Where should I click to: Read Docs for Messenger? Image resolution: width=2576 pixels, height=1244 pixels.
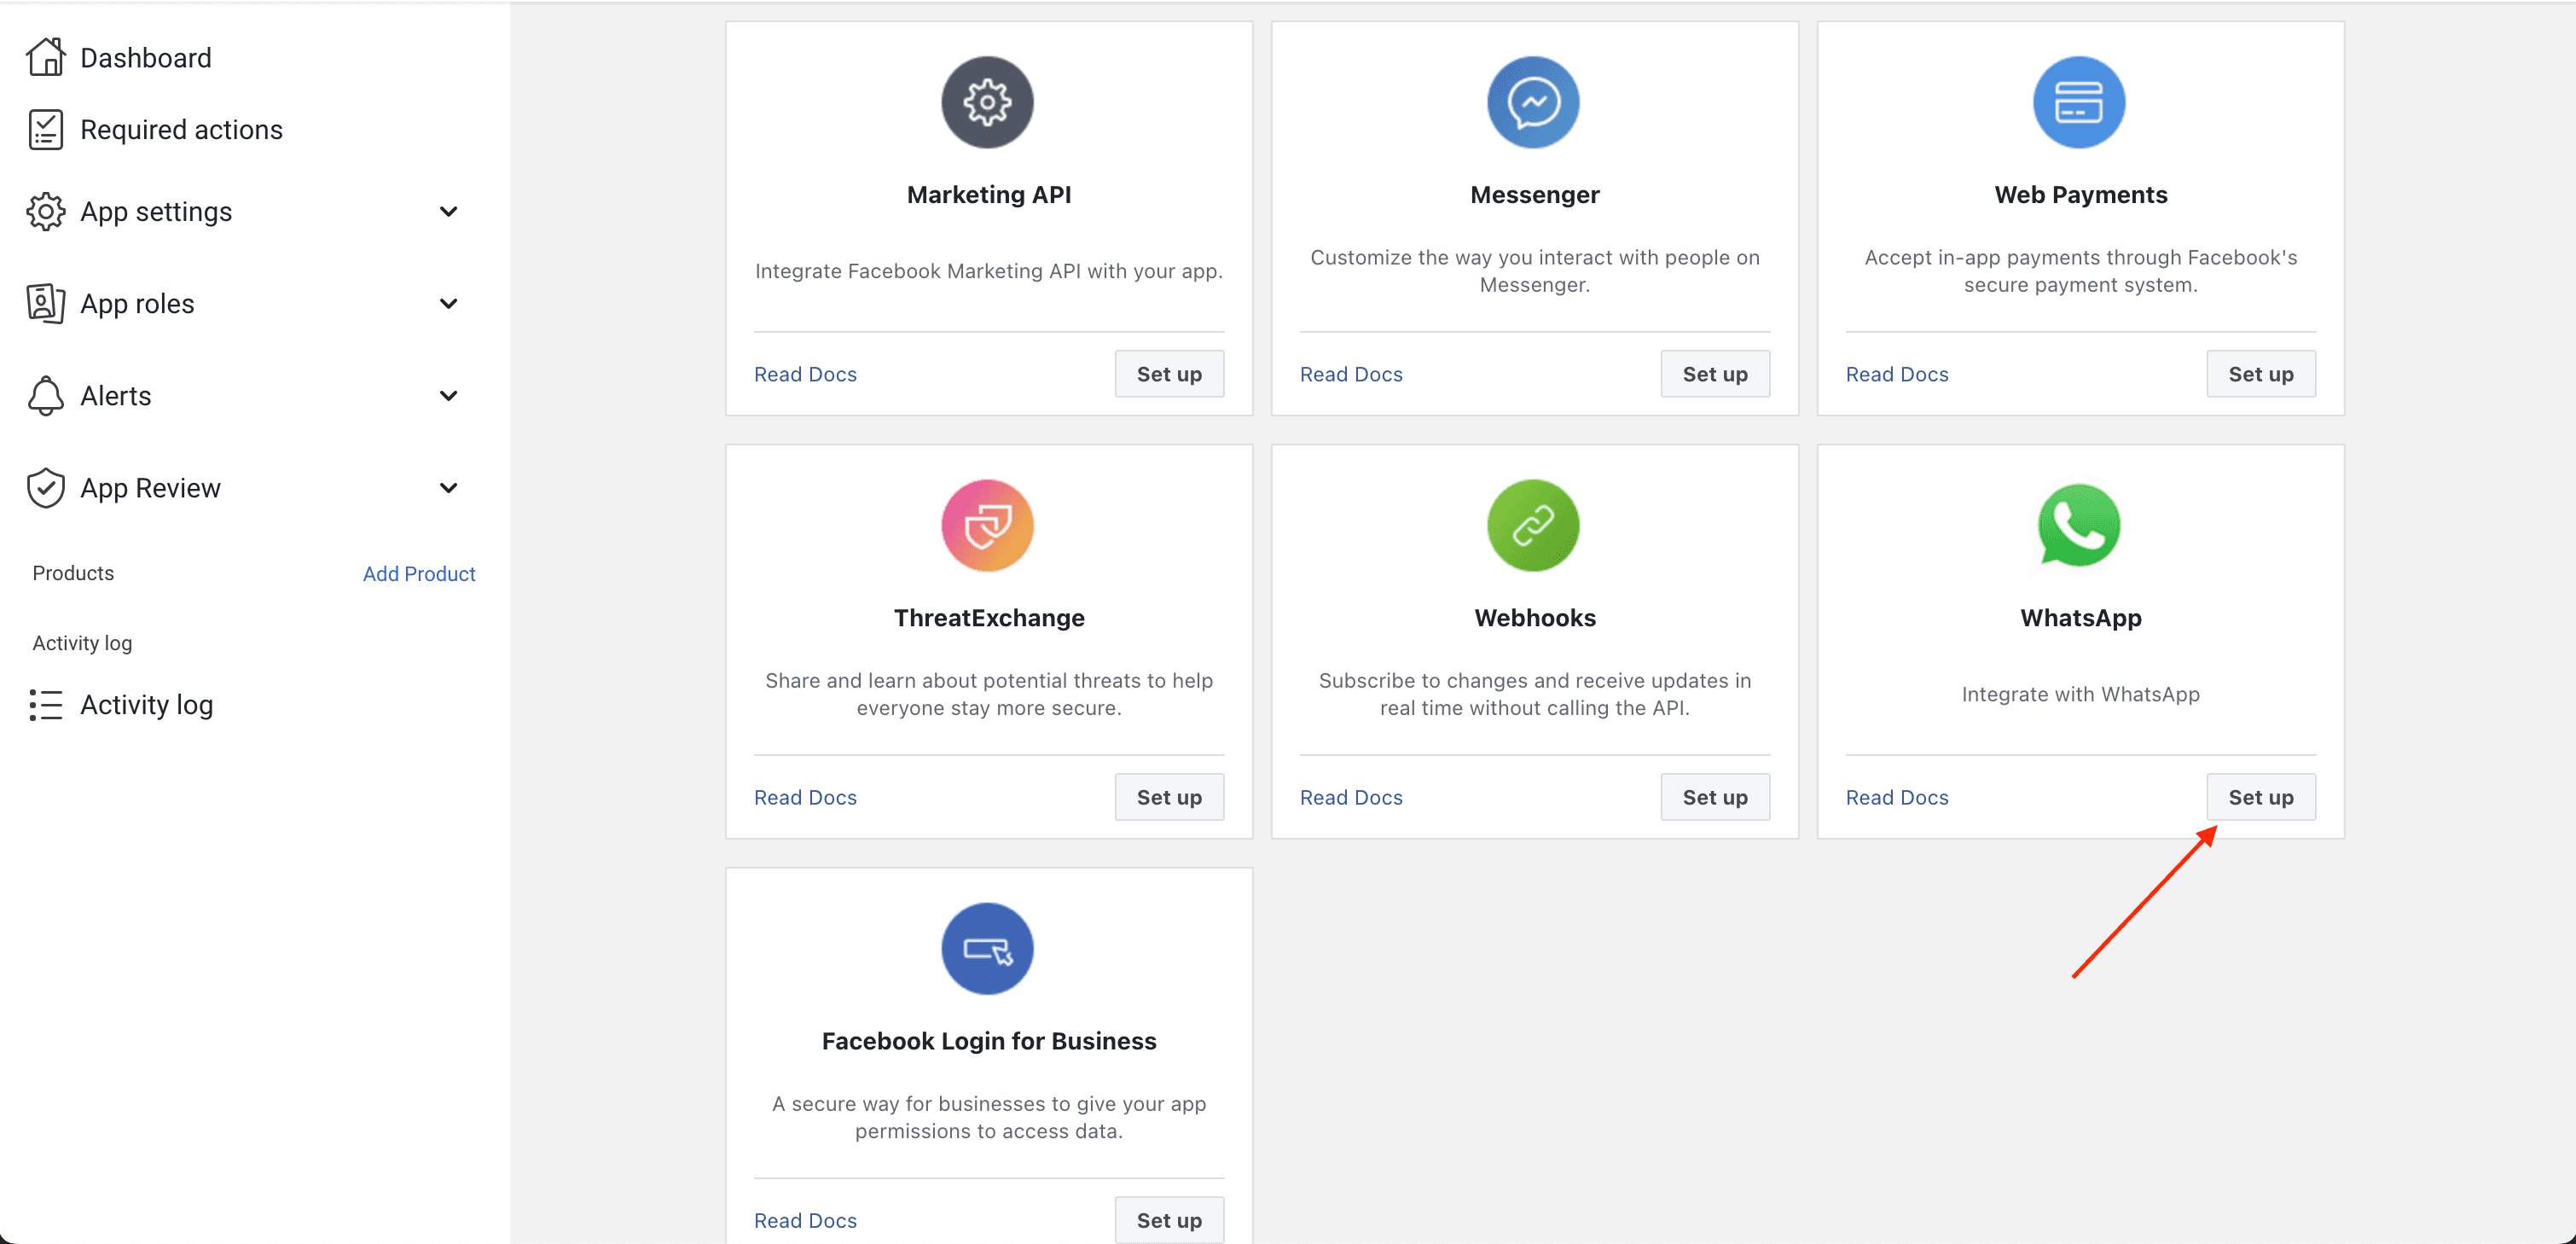1351,374
